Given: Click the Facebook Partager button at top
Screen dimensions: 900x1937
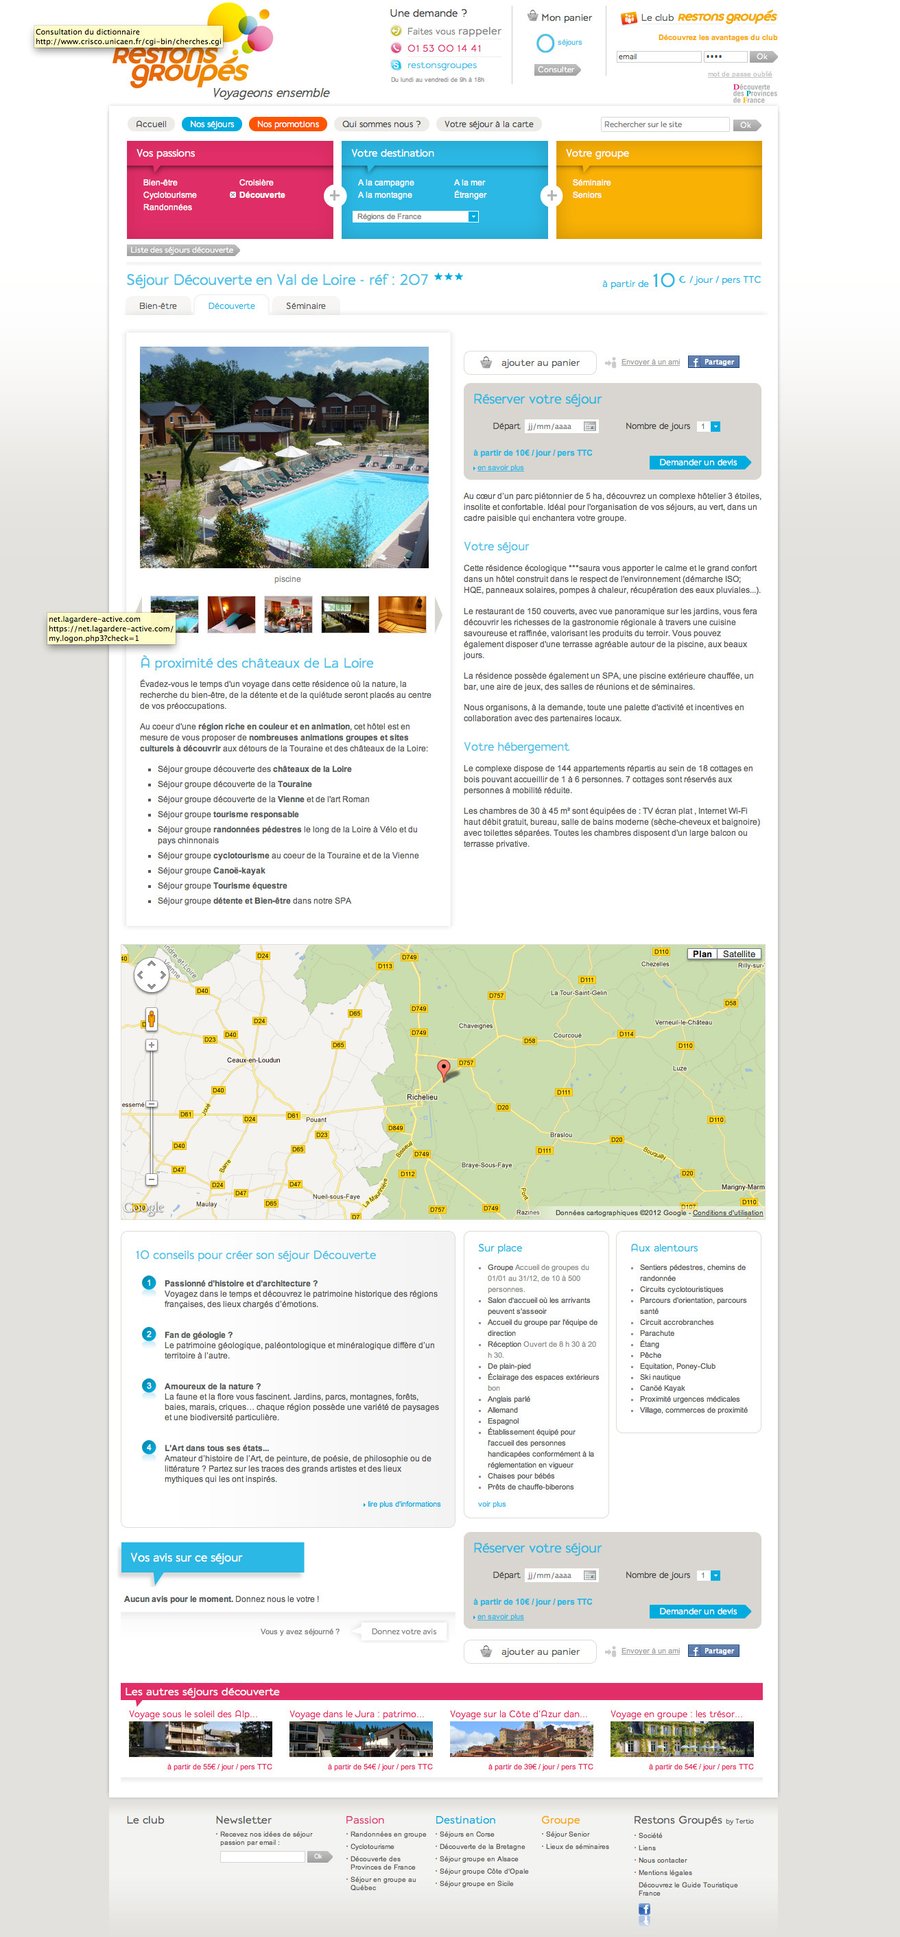Looking at the screenshot, I should 713,362.
